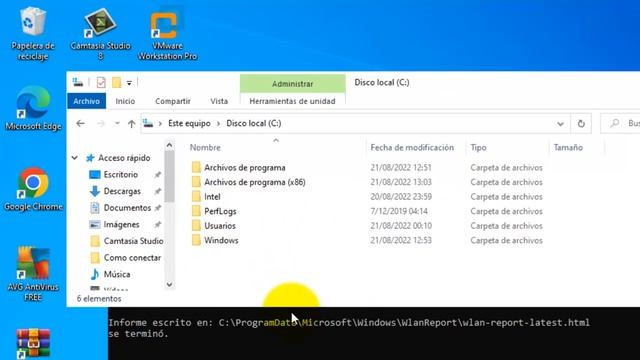Select the Intel folder row
This screenshot has height=360, width=640.
coord(212,197)
